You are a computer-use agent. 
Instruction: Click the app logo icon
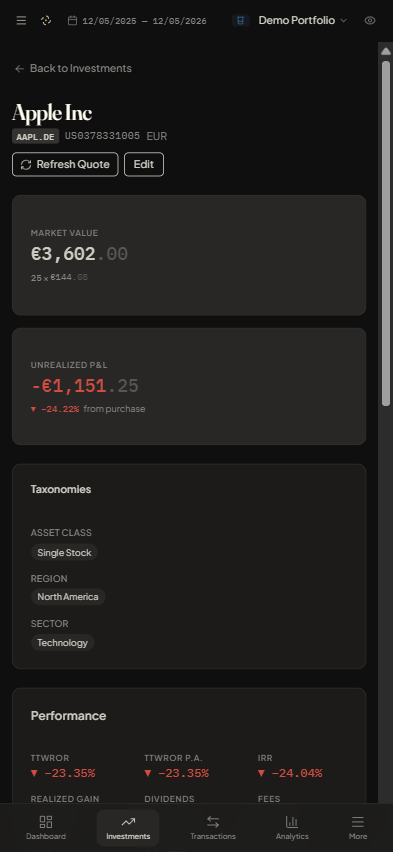point(46,21)
